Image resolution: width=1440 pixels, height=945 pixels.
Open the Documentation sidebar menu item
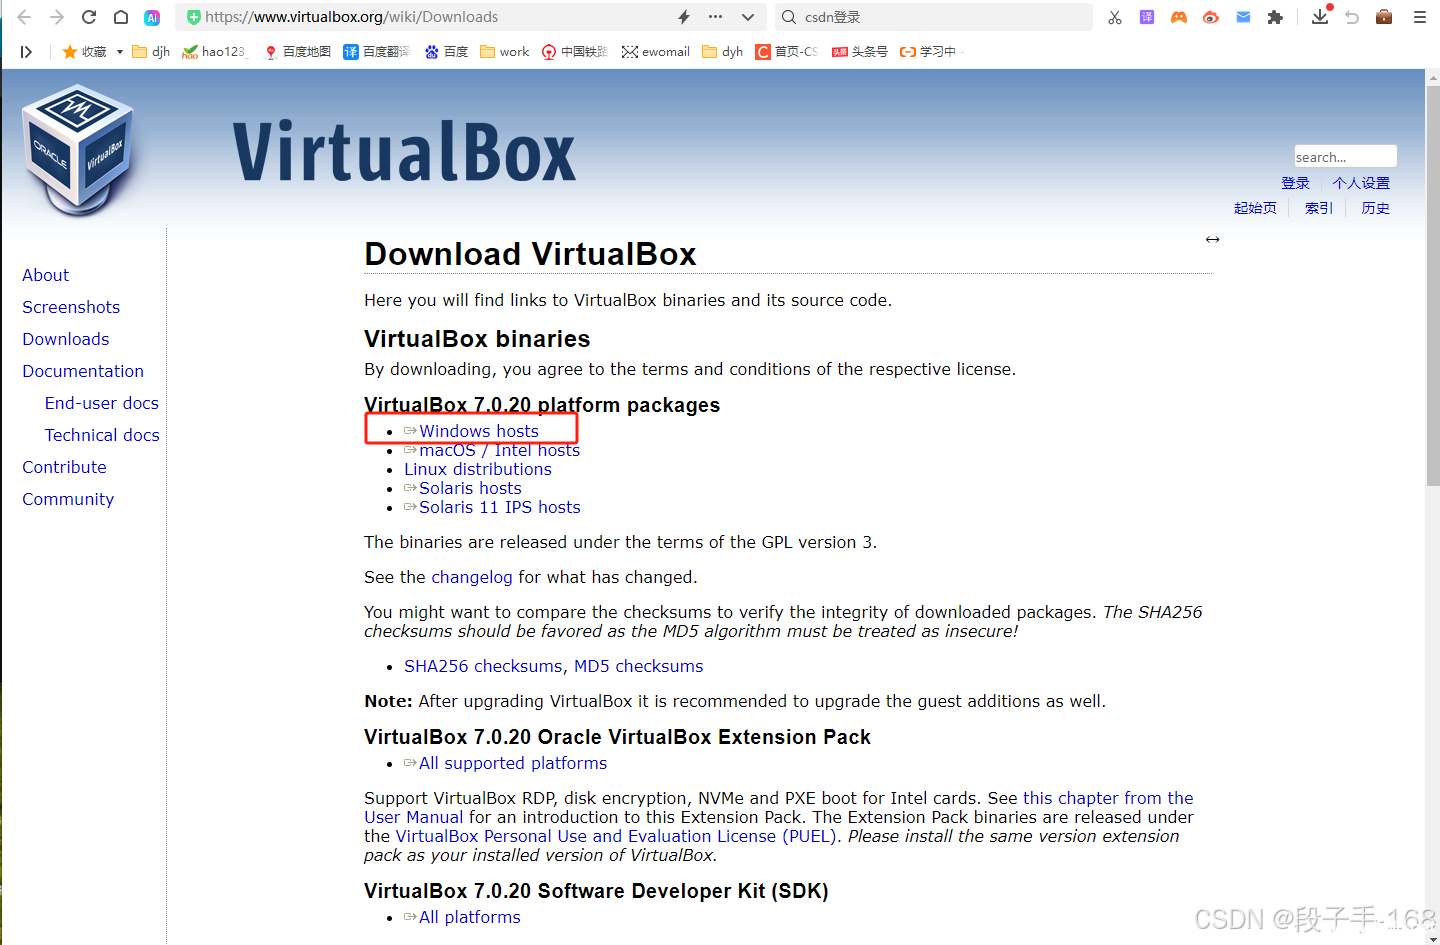(83, 371)
